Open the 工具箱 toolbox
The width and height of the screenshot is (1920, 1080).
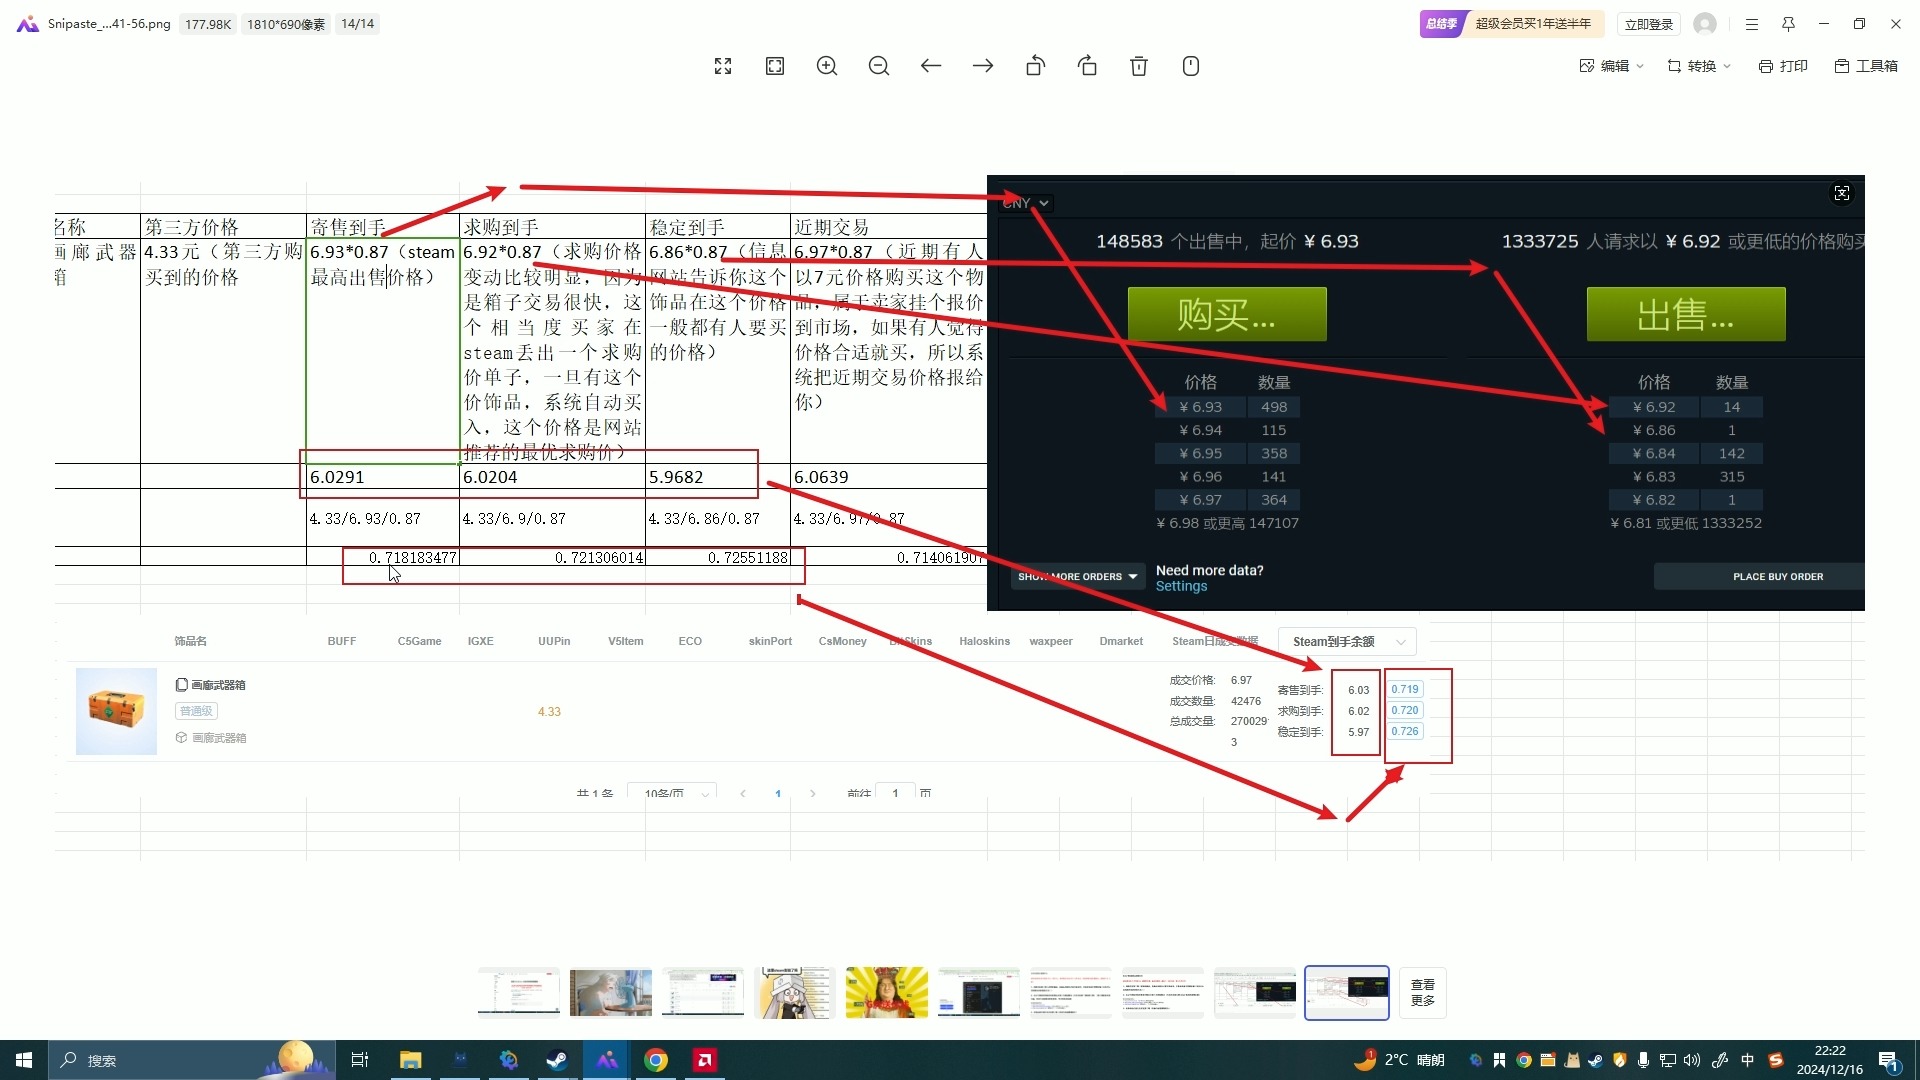1866,66
